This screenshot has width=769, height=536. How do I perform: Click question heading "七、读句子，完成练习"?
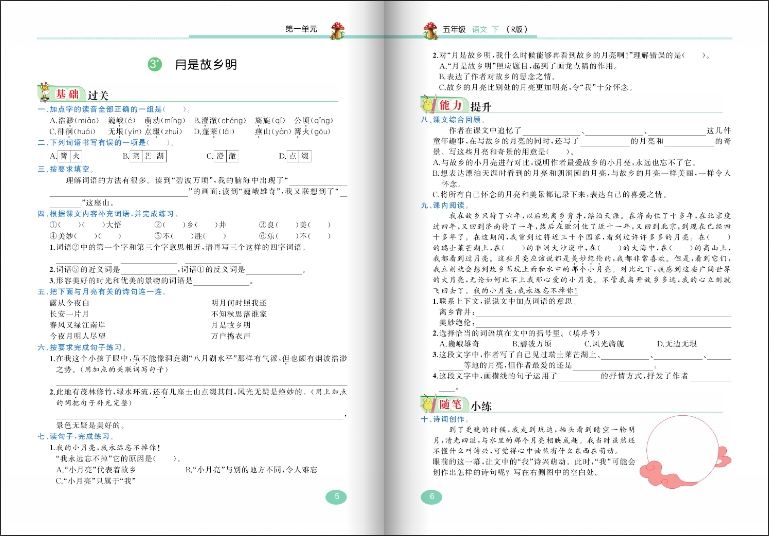pyautogui.click(x=76, y=436)
